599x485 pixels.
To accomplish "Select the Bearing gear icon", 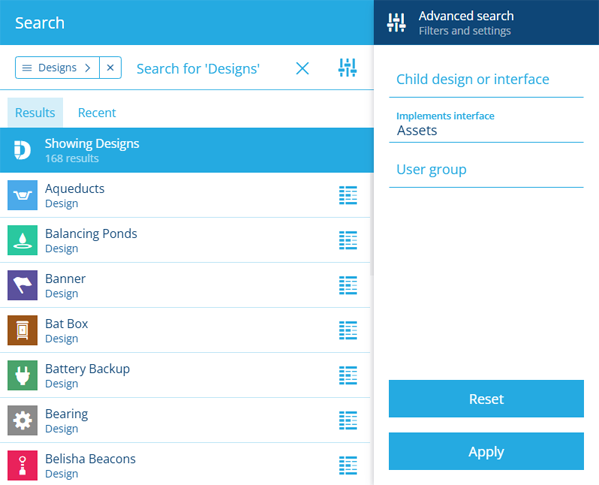I will pyautogui.click(x=23, y=420).
